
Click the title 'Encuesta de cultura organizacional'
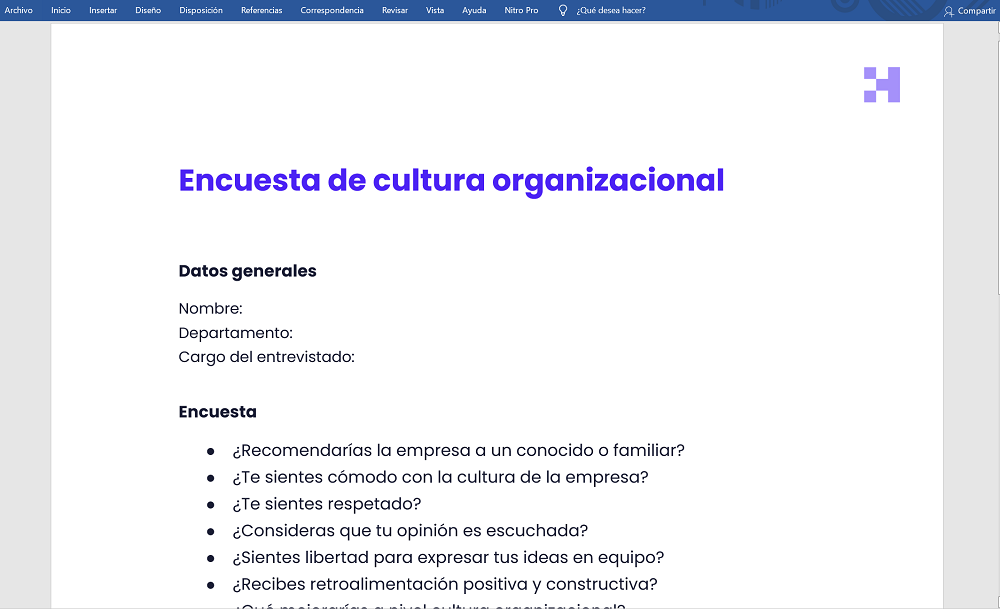pos(450,180)
